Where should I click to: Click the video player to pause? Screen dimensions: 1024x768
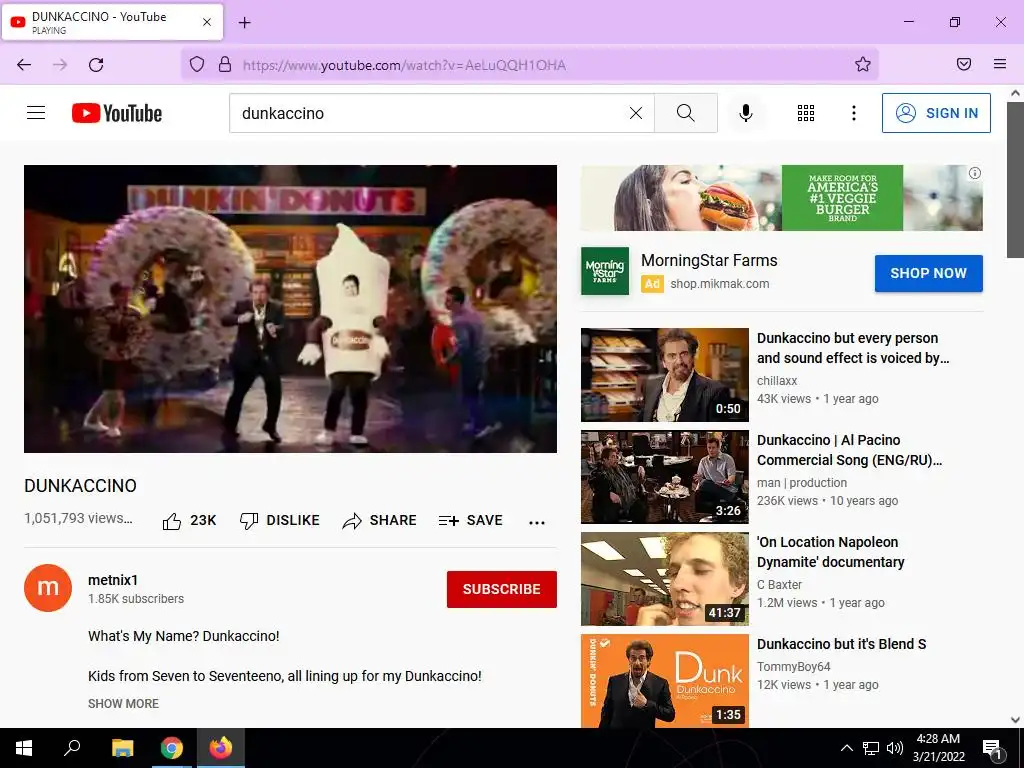click(x=291, y=308)
